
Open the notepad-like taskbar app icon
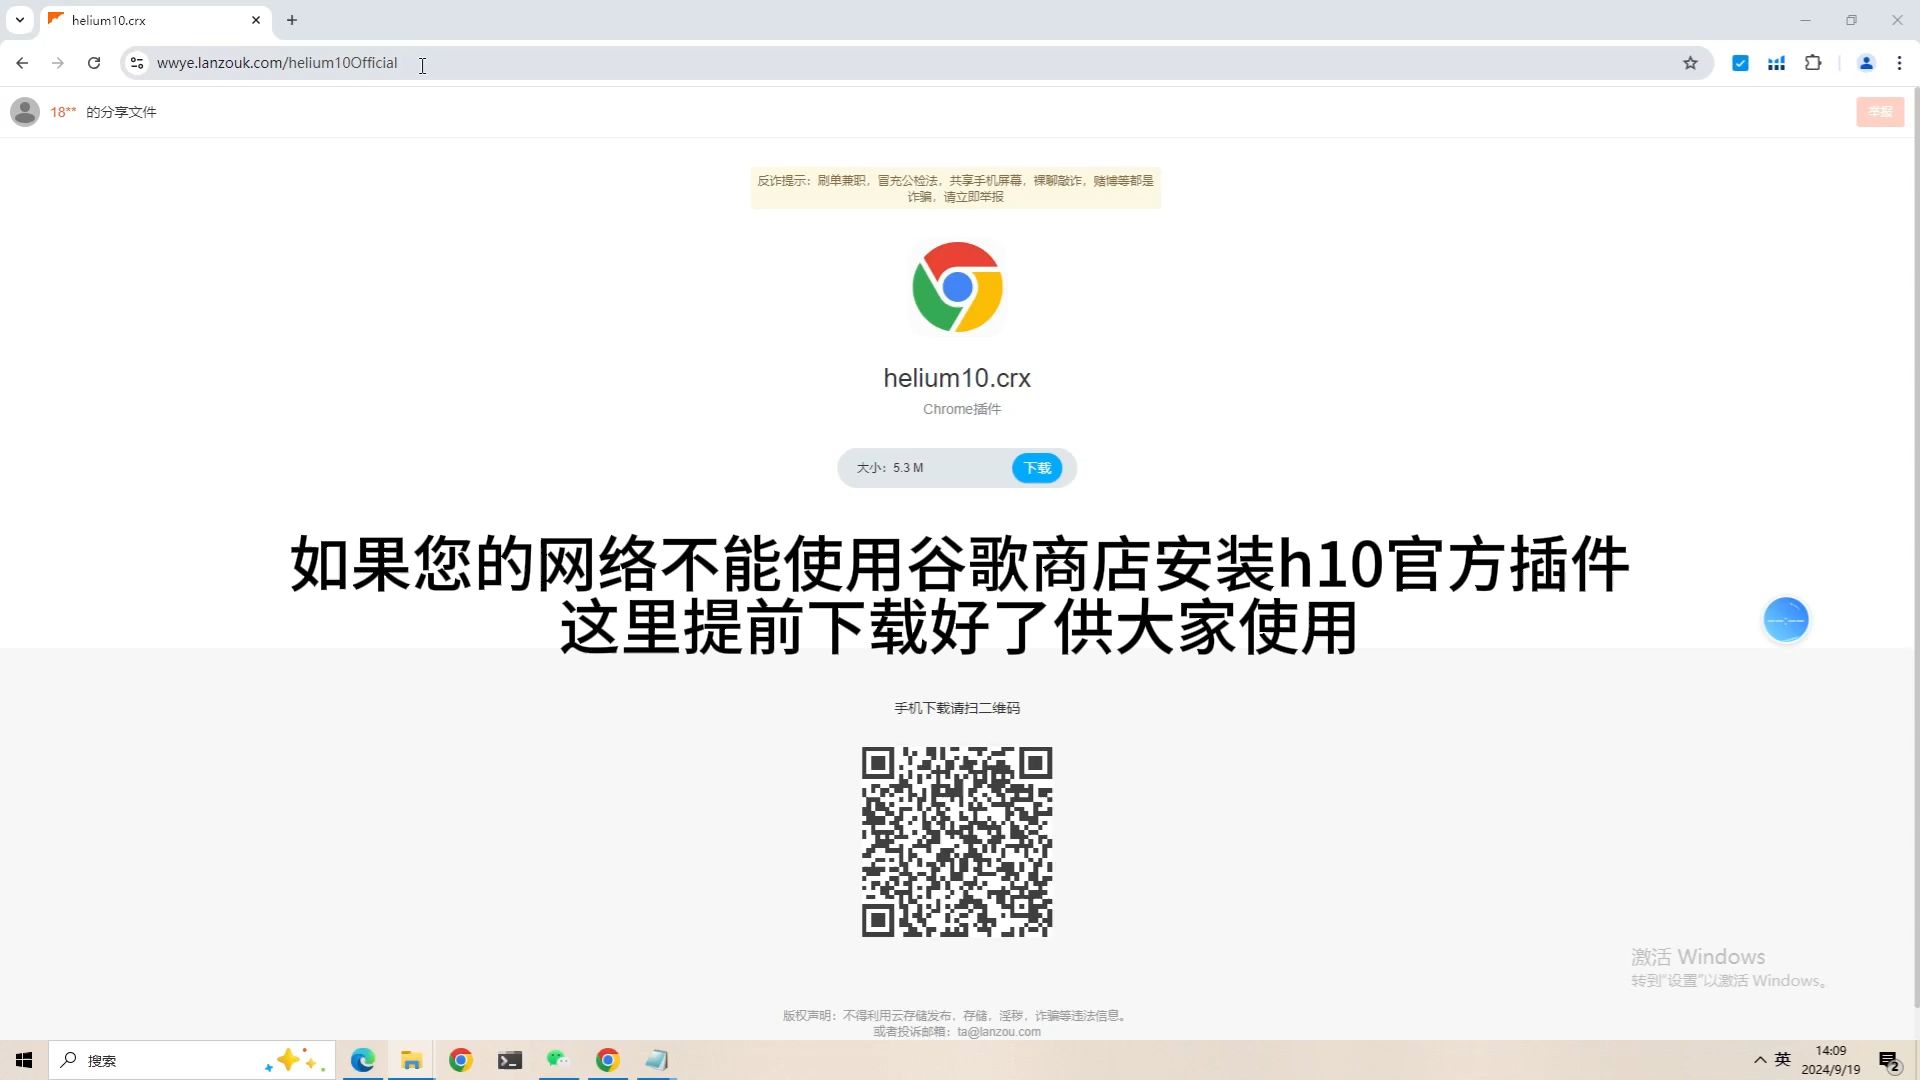point(656,1060)
